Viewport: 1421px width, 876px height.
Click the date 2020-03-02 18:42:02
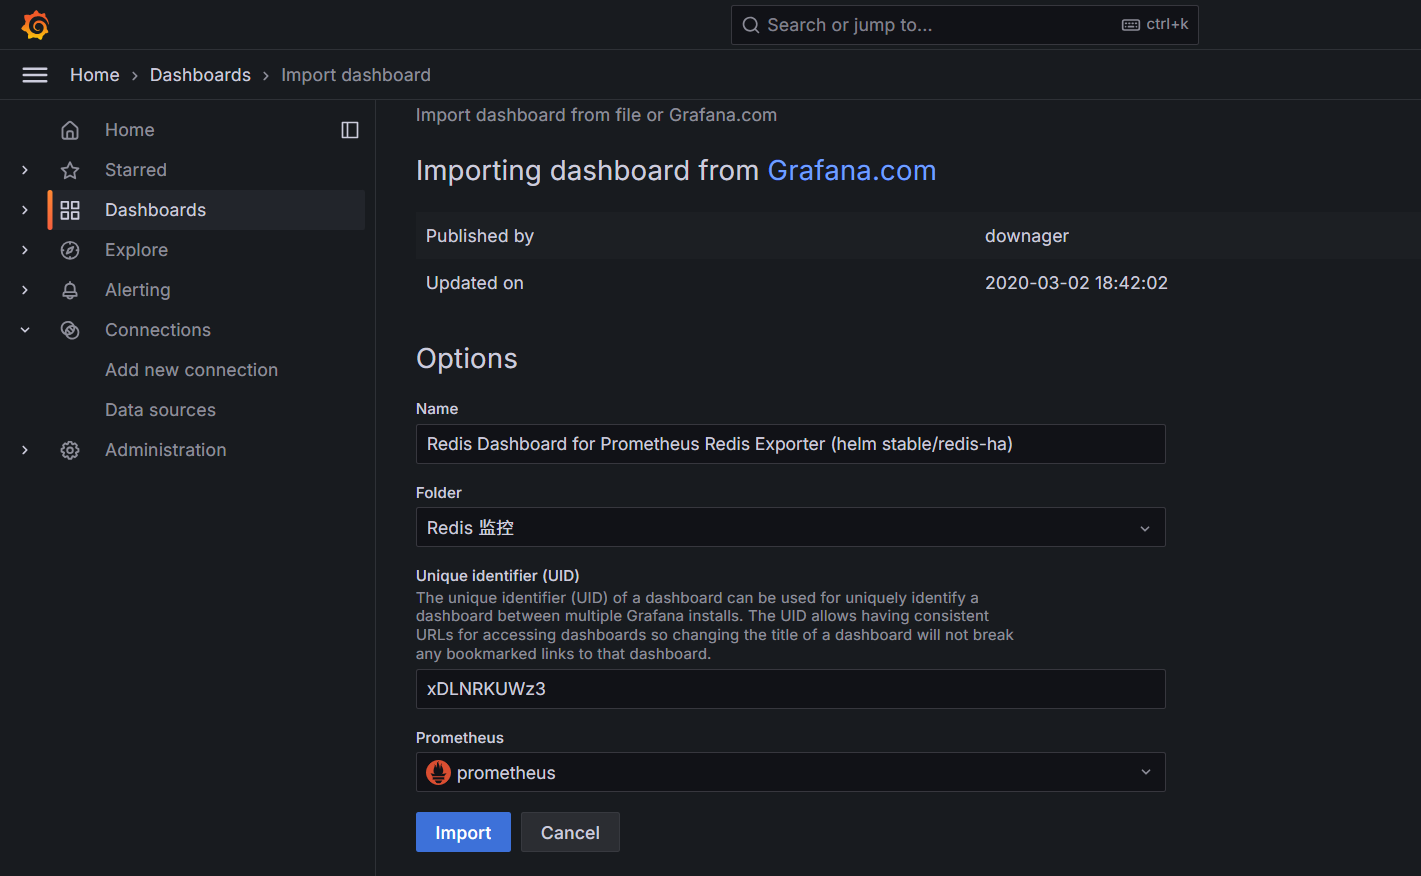coord(1076,283)
